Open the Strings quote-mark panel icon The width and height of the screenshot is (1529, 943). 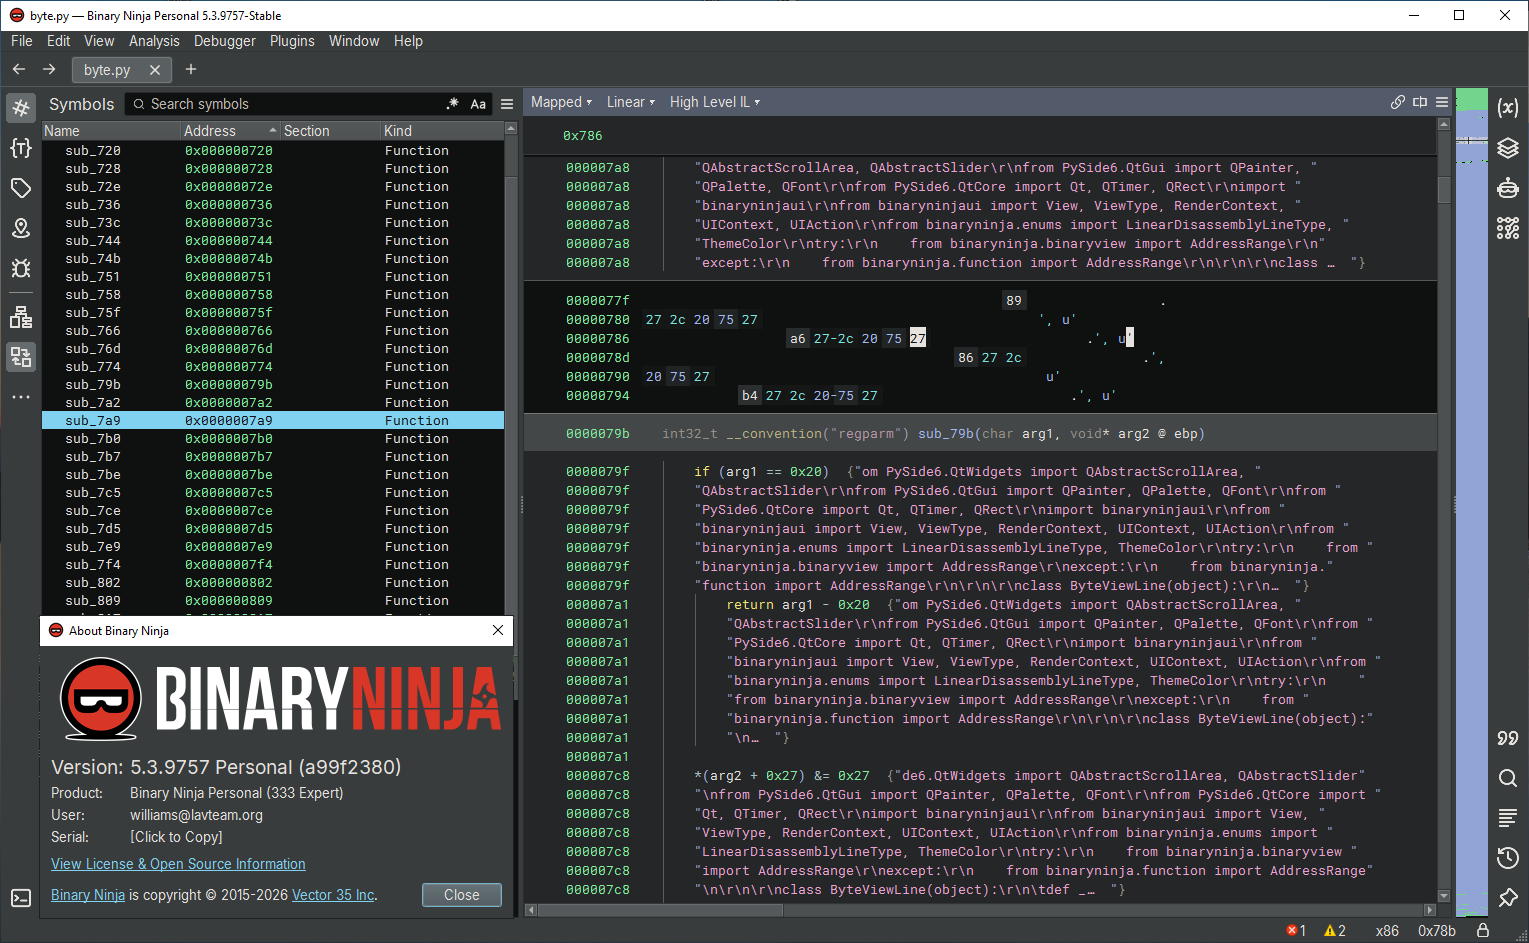[1508, 738]
